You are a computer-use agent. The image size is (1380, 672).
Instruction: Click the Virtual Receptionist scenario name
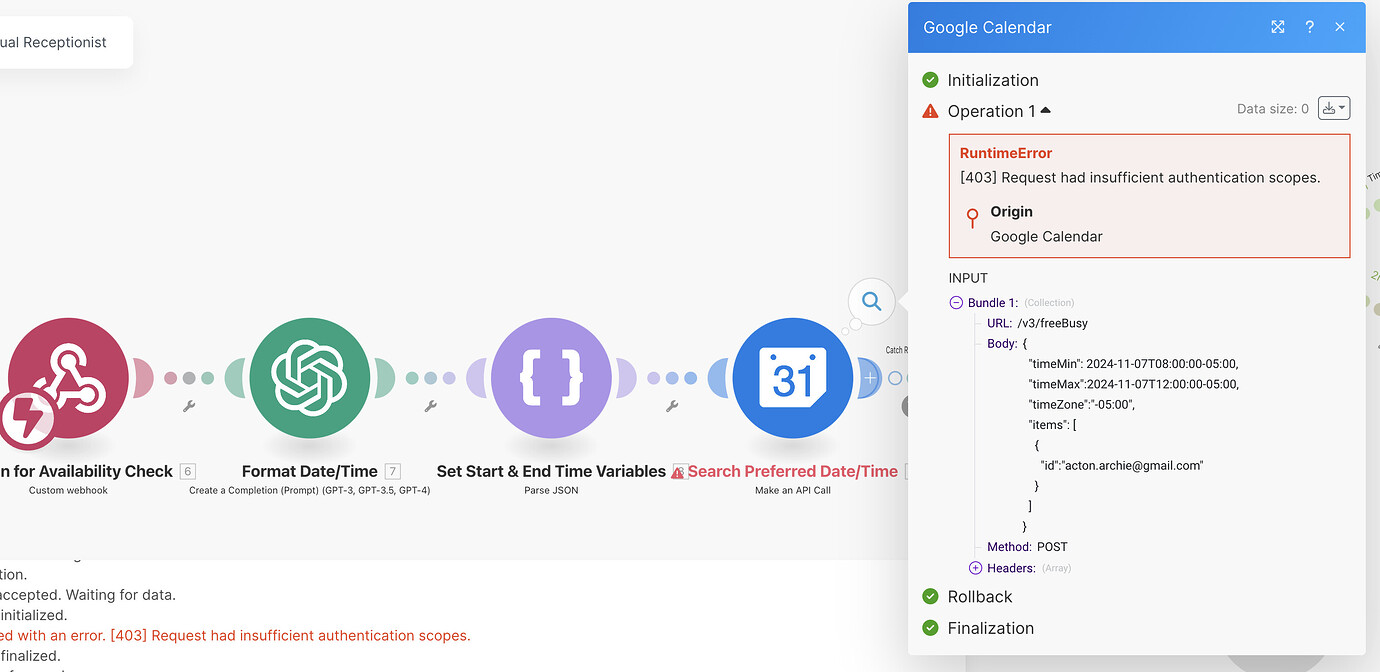tap(55, 42)
